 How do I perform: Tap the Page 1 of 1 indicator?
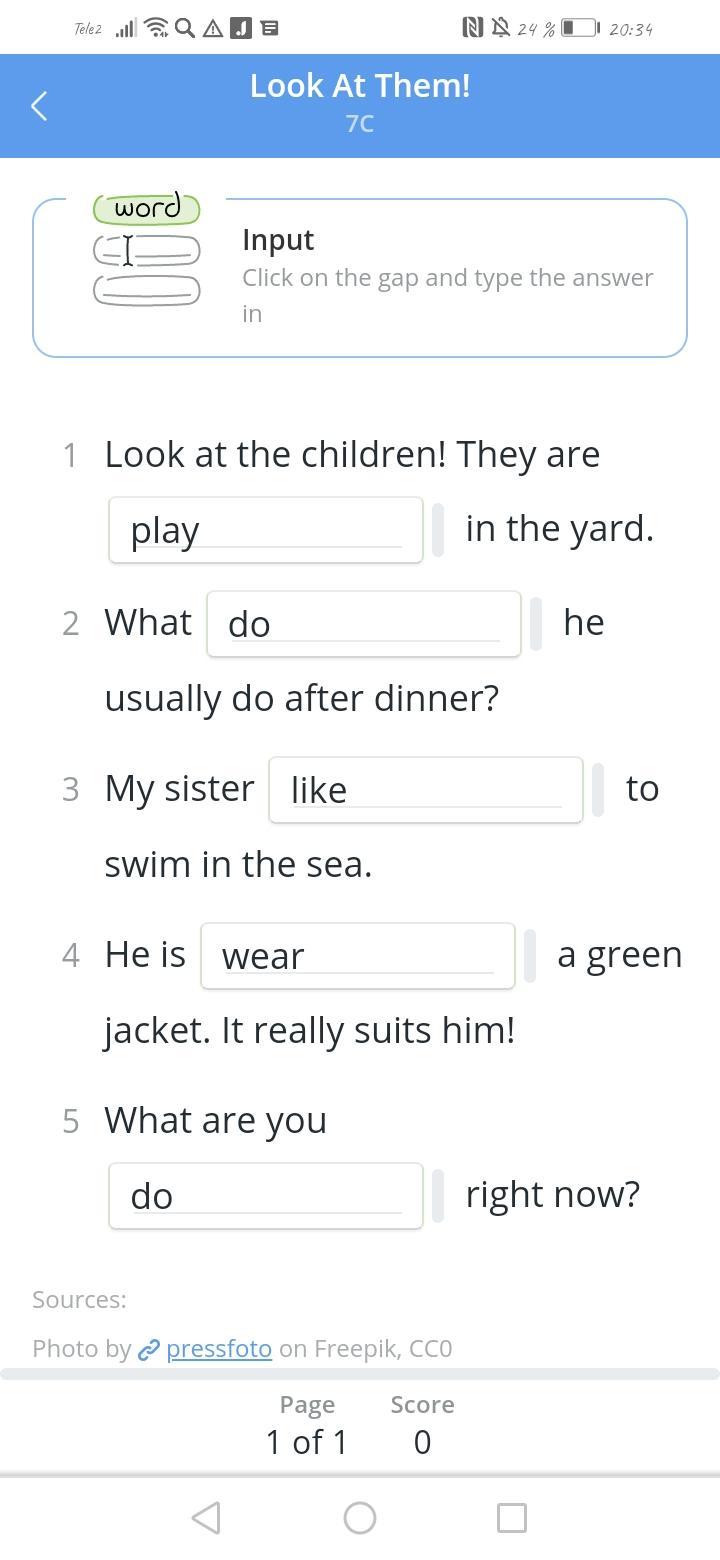coord(307,1424)
